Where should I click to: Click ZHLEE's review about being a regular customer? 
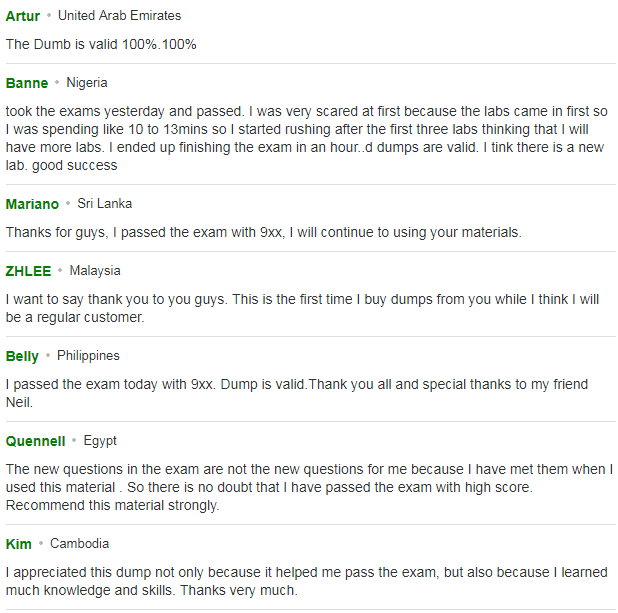pos(302,308)
